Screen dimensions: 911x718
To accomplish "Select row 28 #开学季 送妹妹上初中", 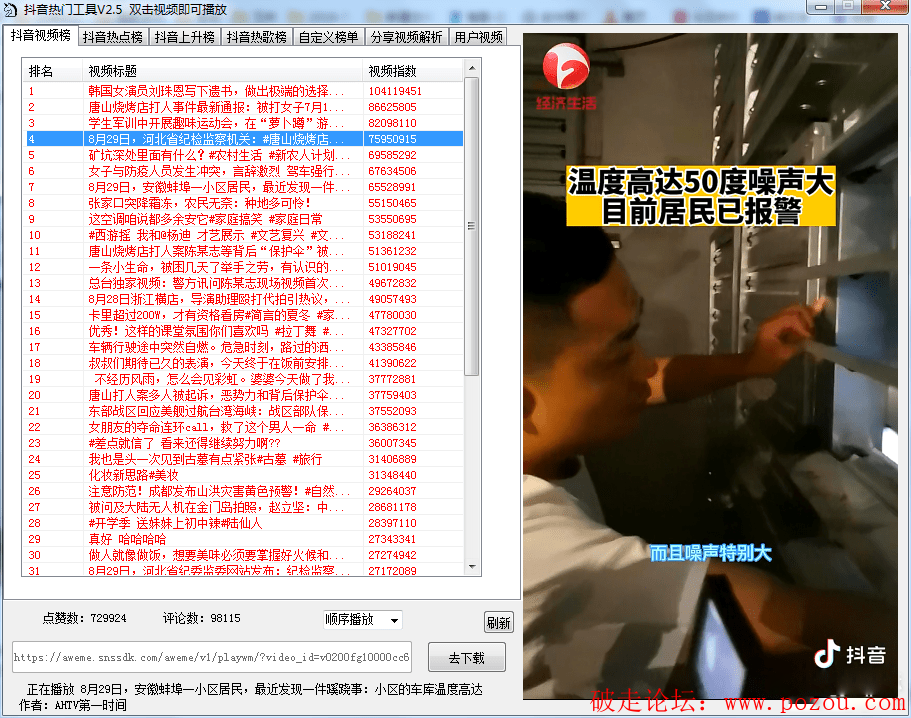I will (245, 522).
